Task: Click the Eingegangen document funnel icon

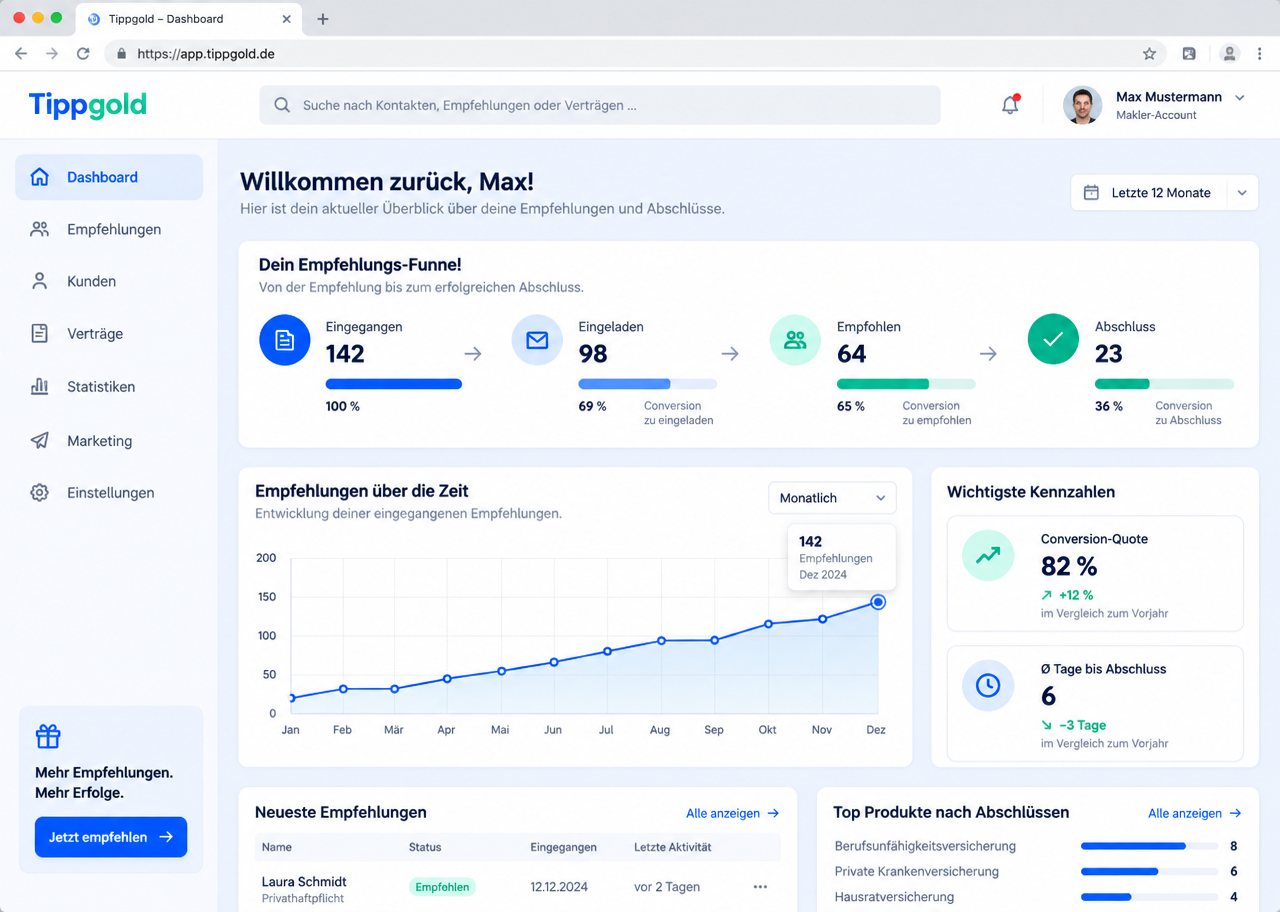Action: pyautogui.click(x=285, y=340)
